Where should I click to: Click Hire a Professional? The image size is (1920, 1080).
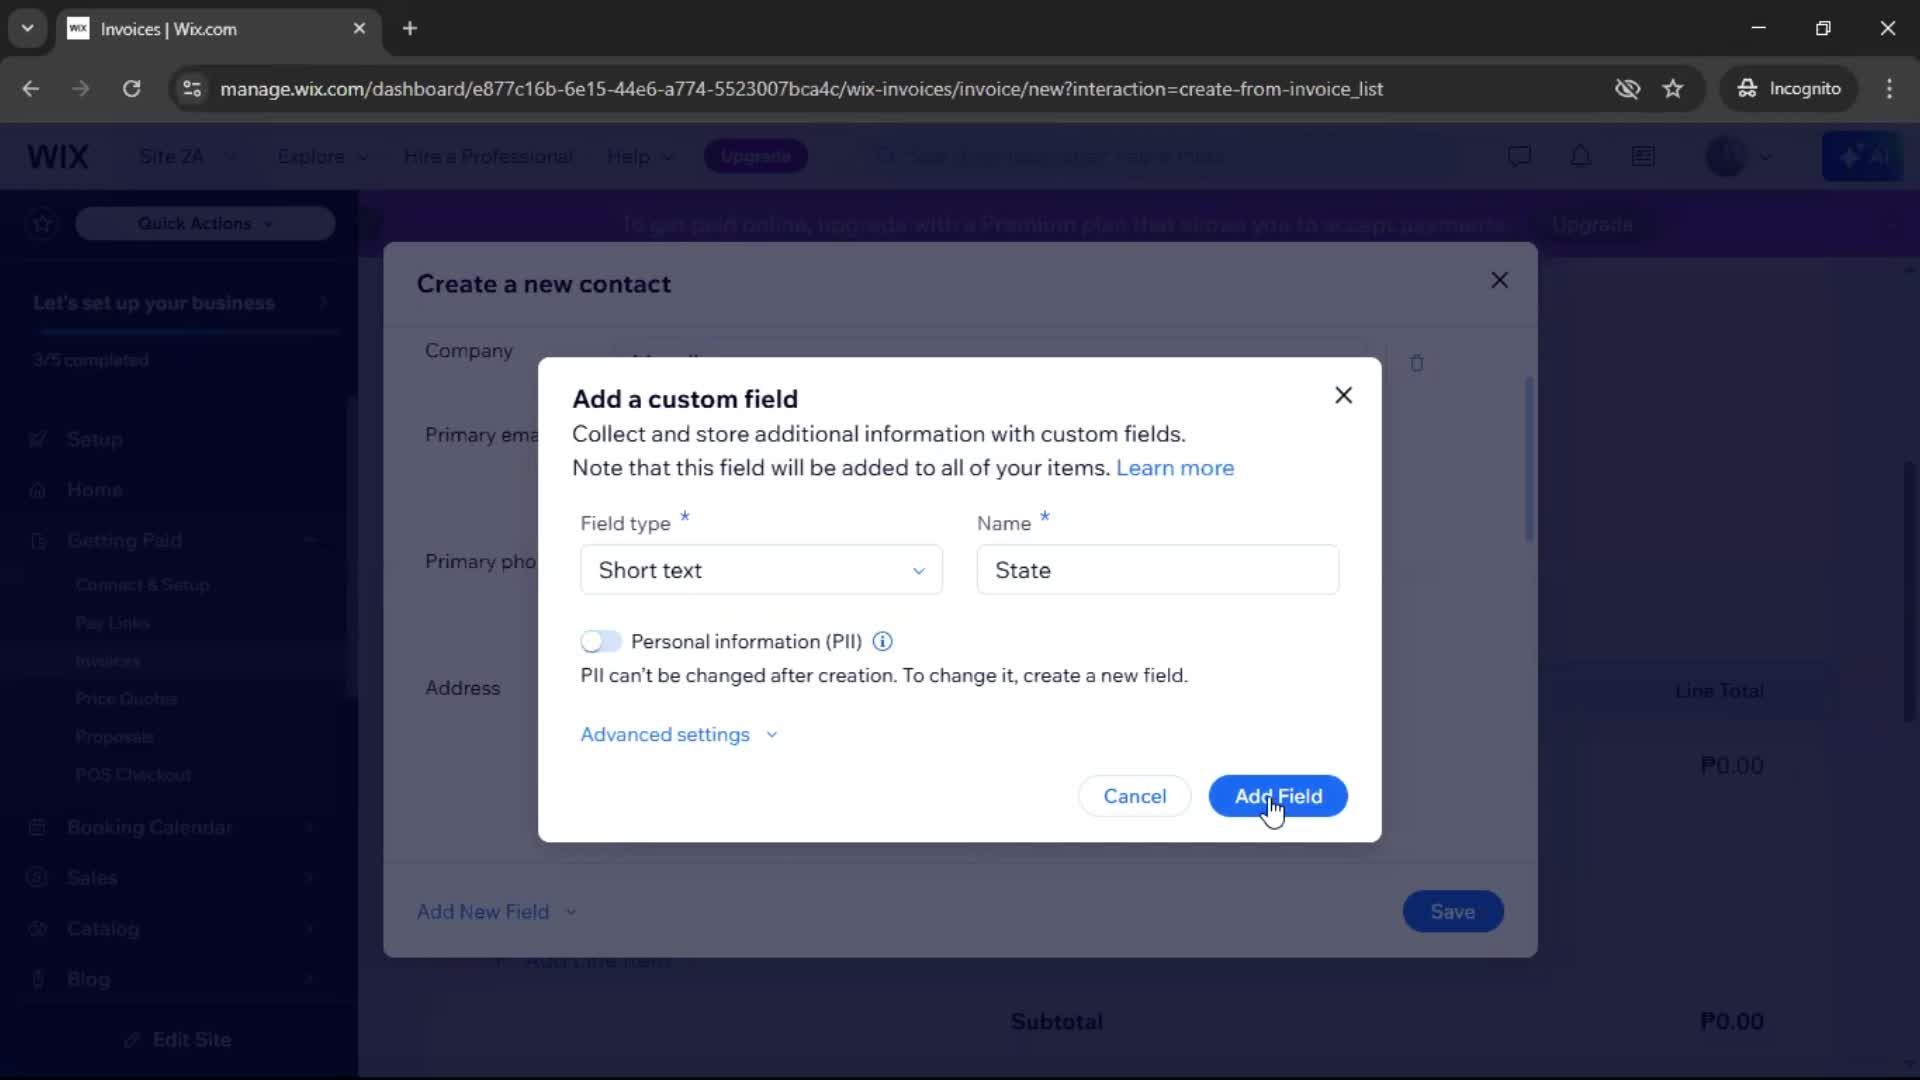tap(488, 156)
